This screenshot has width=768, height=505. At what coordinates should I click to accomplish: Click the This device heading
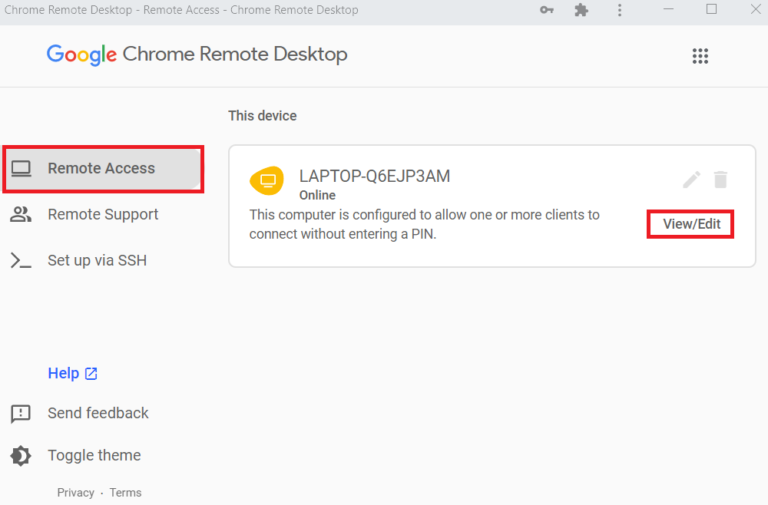[263, 116]
